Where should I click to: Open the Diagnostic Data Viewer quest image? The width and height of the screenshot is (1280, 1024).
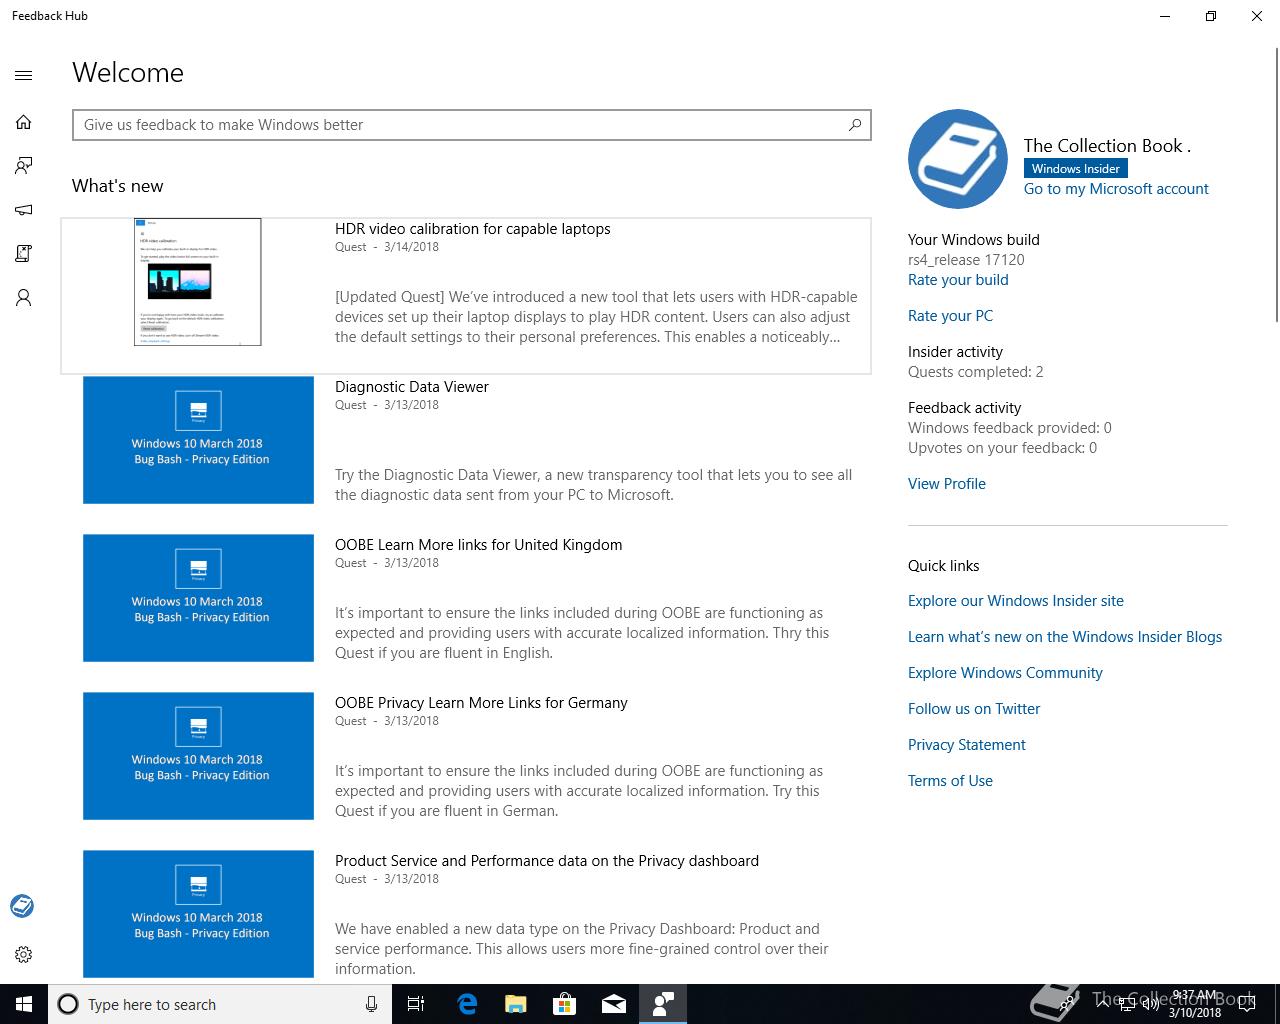(x=198, y=440)
